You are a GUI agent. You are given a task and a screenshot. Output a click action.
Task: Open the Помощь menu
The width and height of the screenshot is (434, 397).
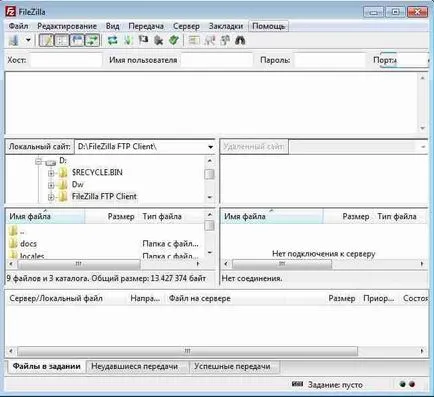(268, 26)
